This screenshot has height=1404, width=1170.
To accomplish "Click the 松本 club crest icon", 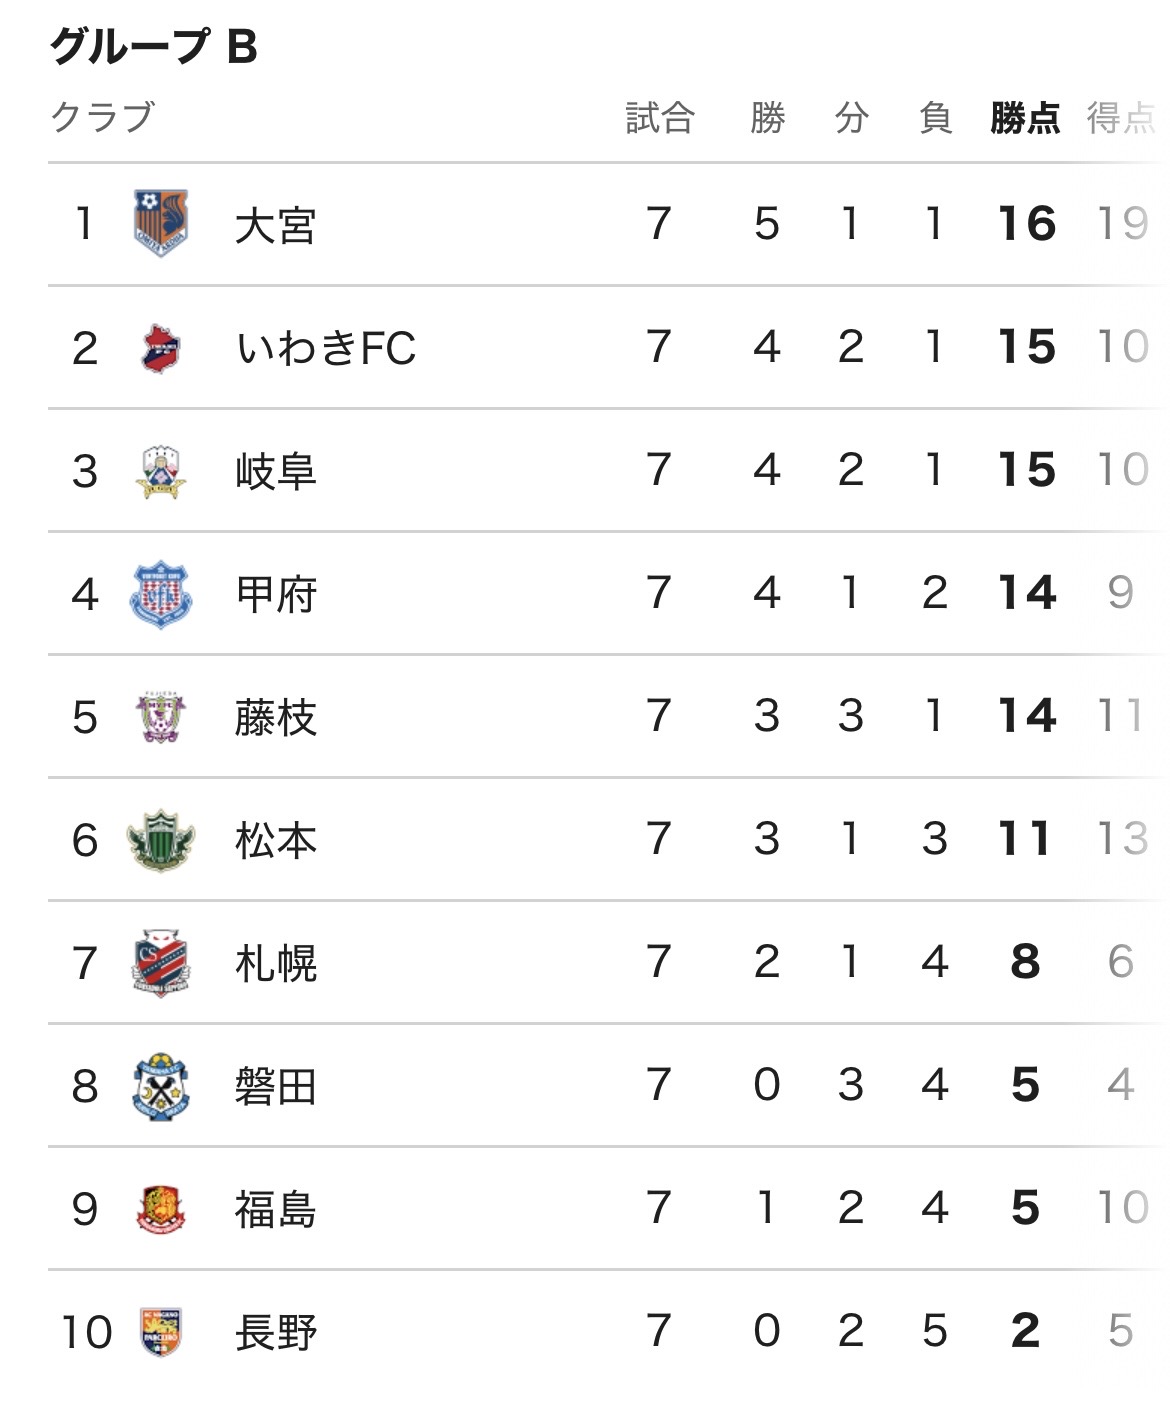I will tap(160, 840).
